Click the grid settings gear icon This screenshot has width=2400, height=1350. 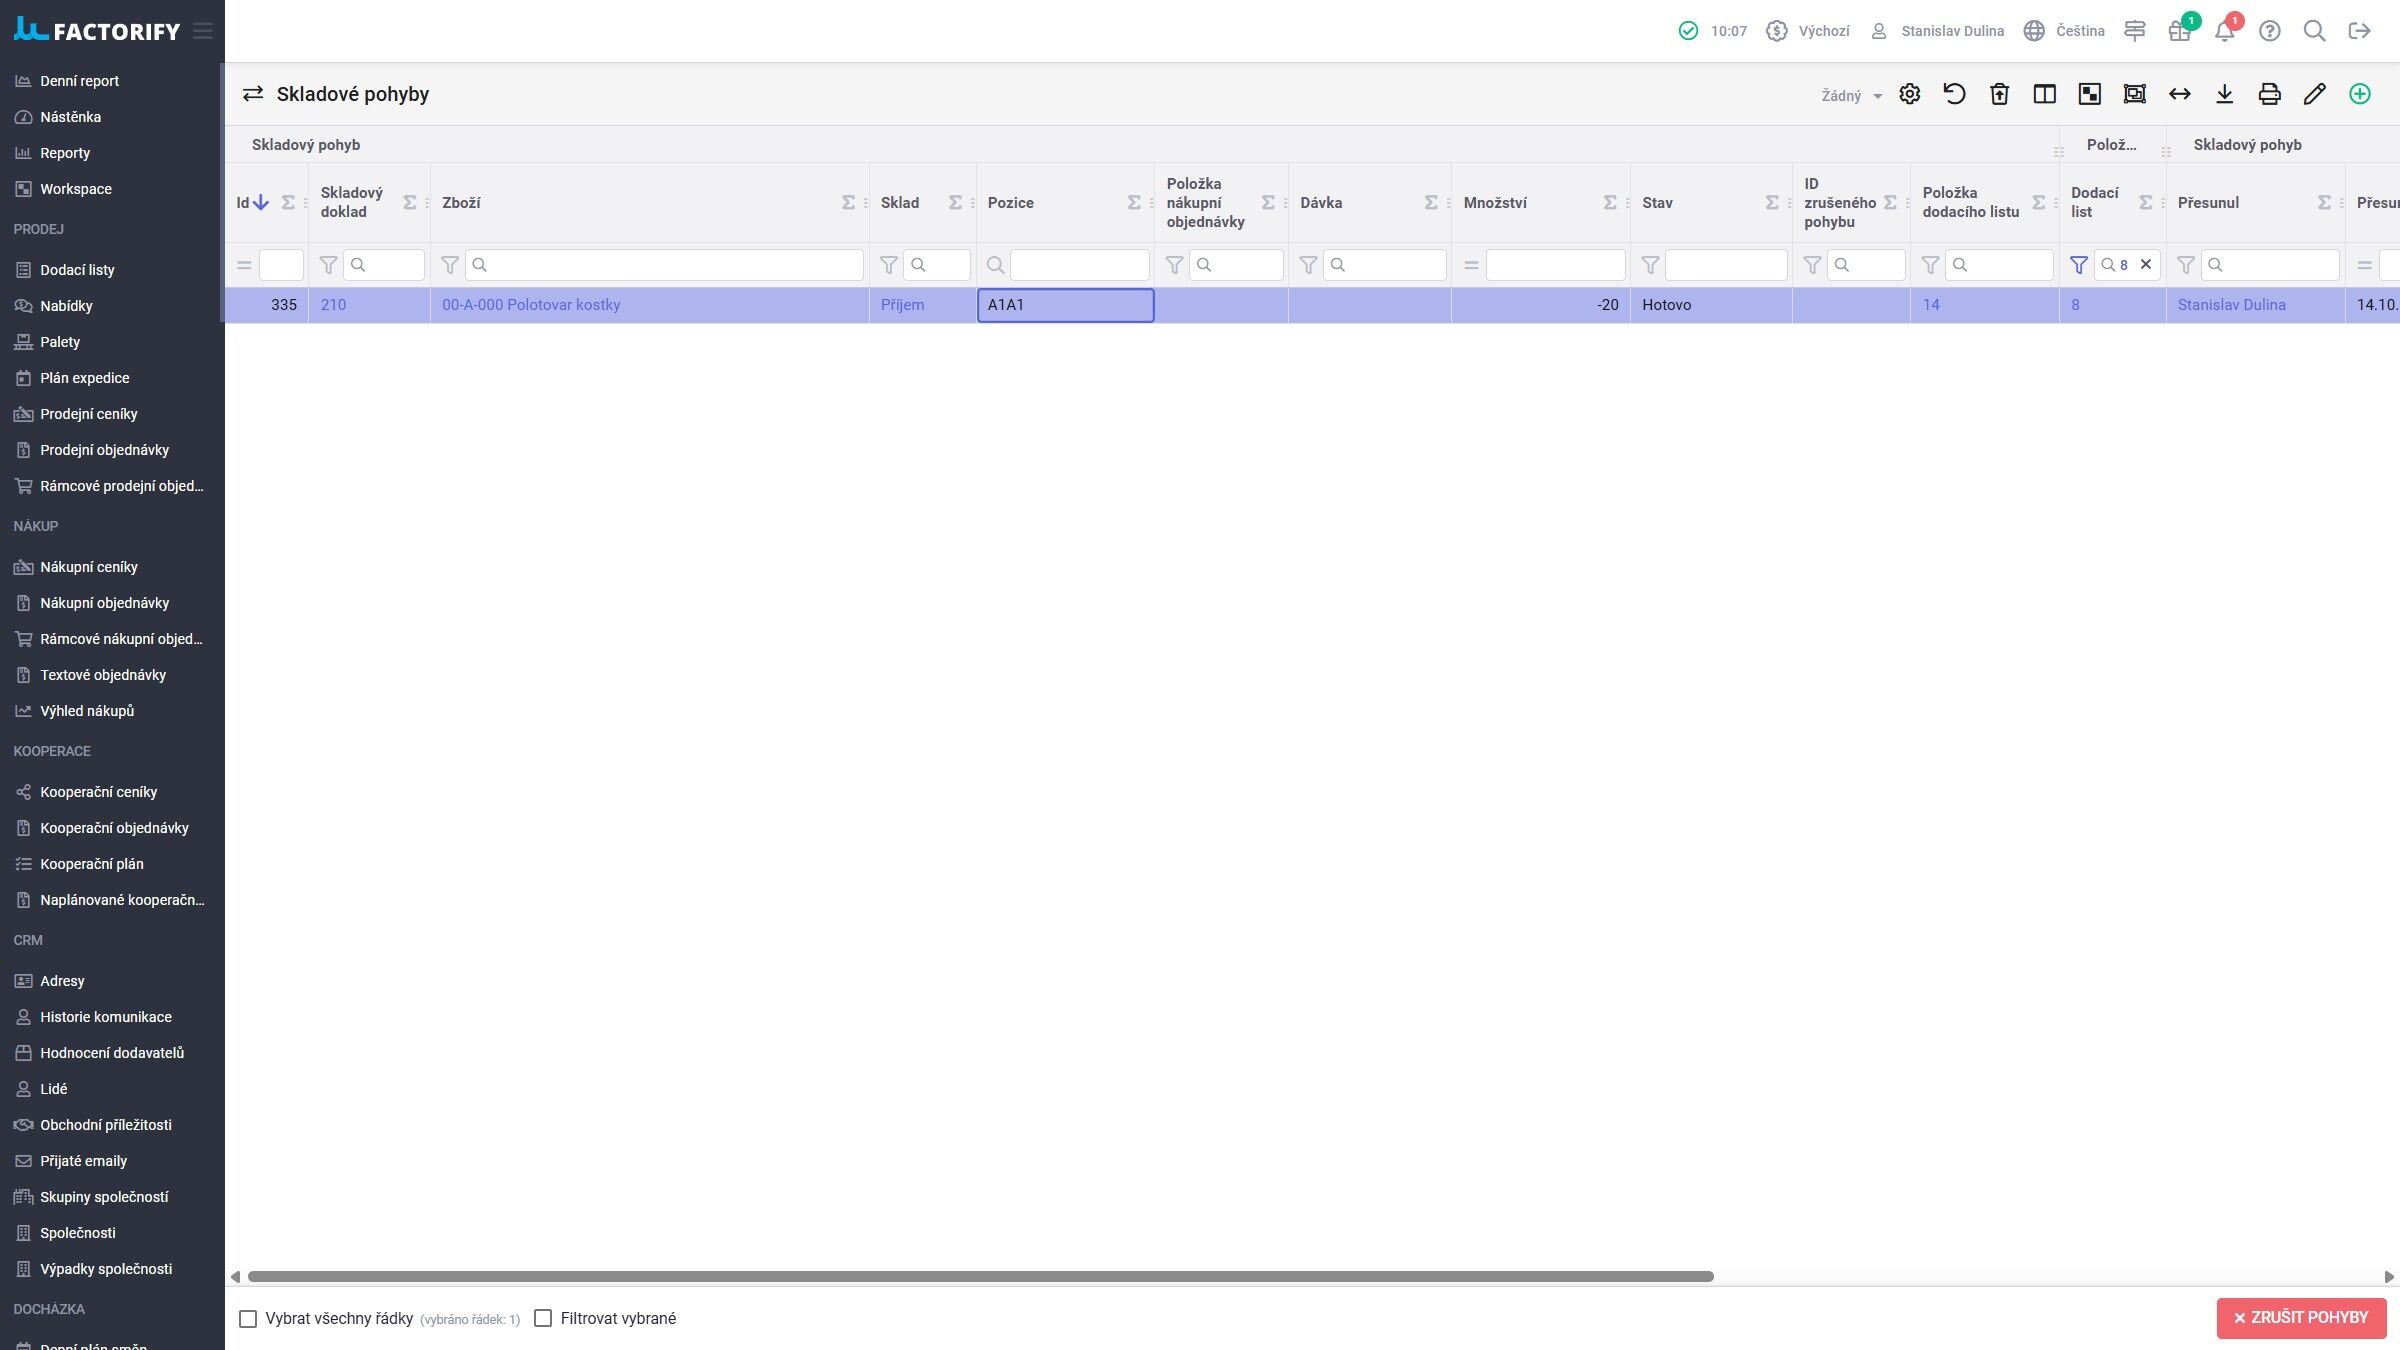point(1909,94)
